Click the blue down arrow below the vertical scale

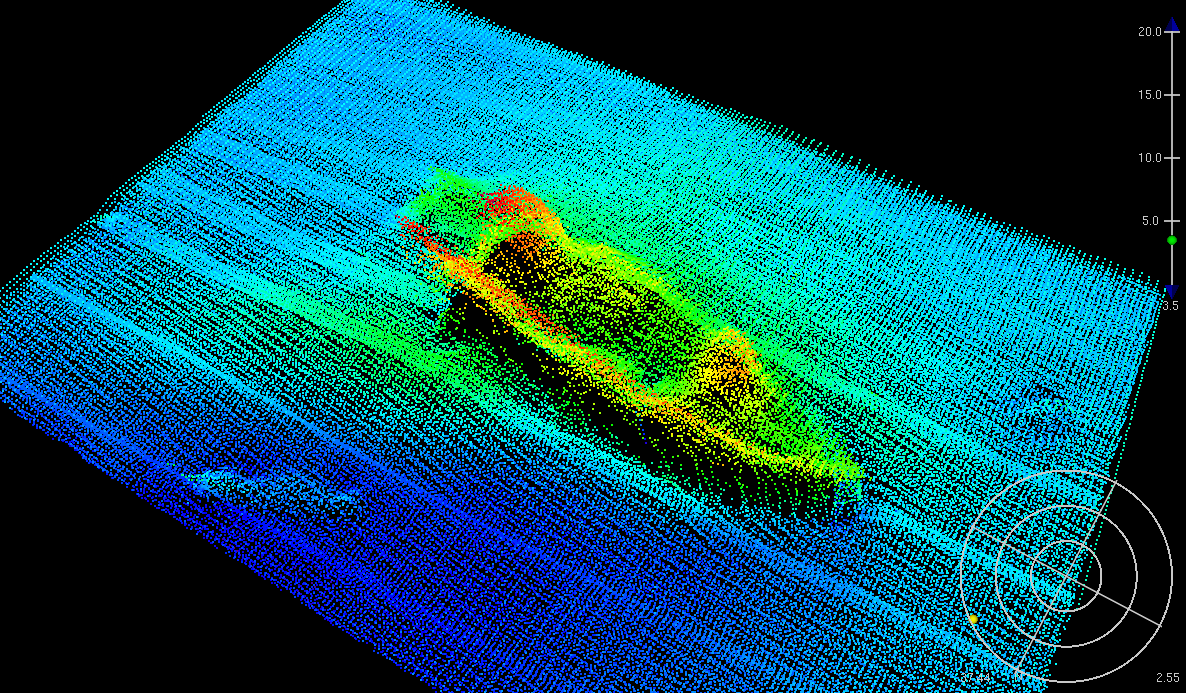(1172, 290)
